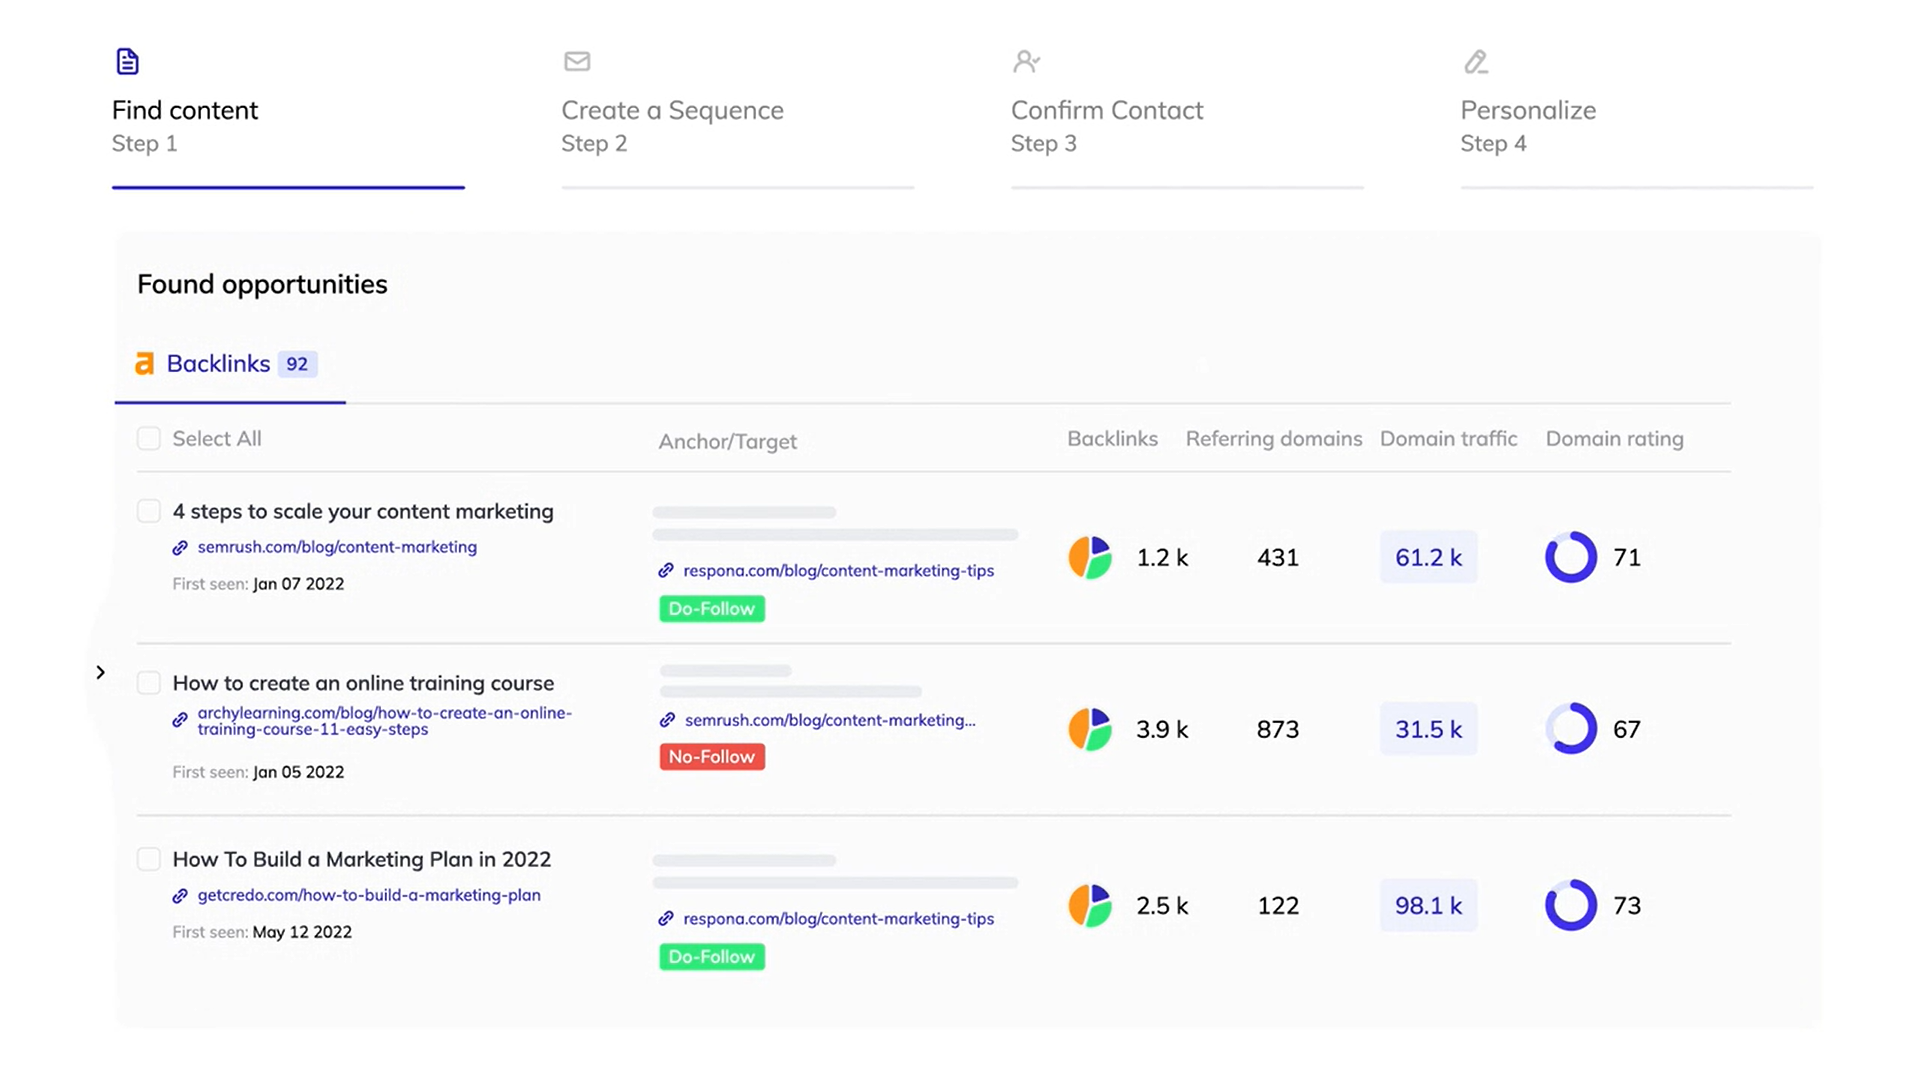
Task: Click the orange Ahrefs logo beside Backlinks
Action: coord(145,364)
